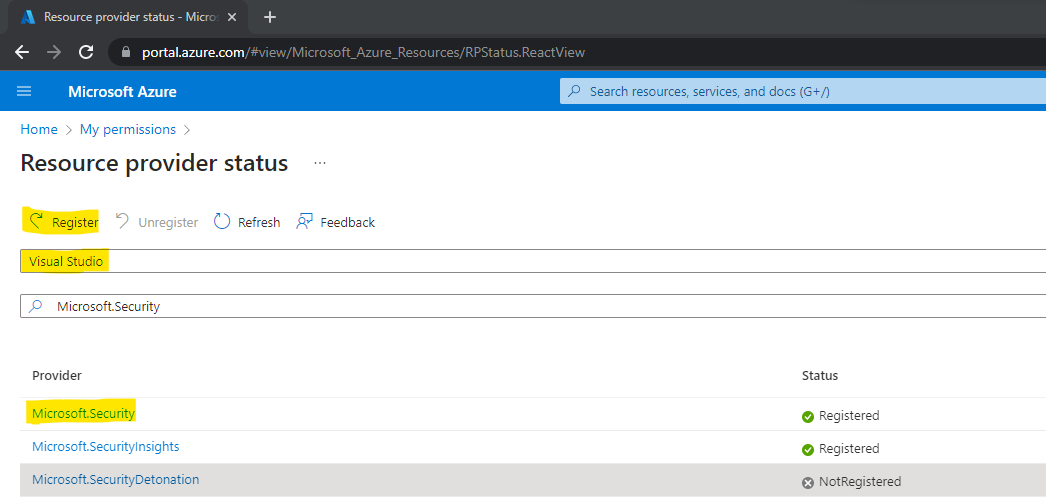
Task: Click the NotRegistered status text
Action: [860, 481]
